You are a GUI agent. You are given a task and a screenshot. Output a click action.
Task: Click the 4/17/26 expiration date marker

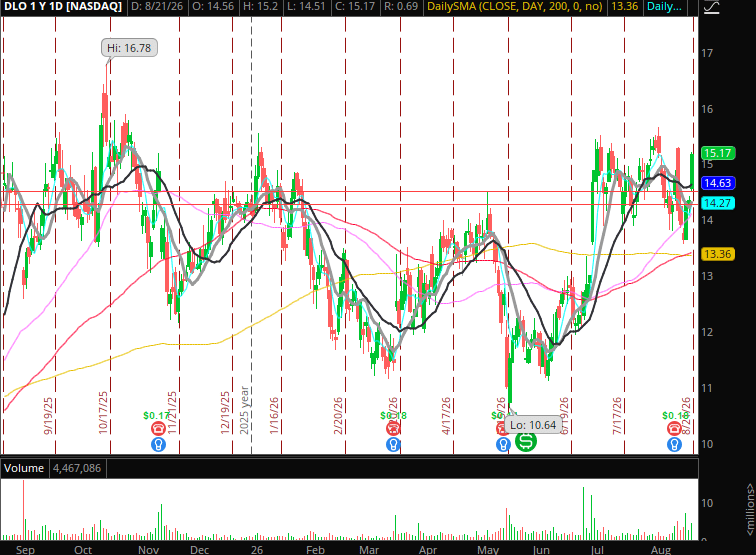[446, 416]
